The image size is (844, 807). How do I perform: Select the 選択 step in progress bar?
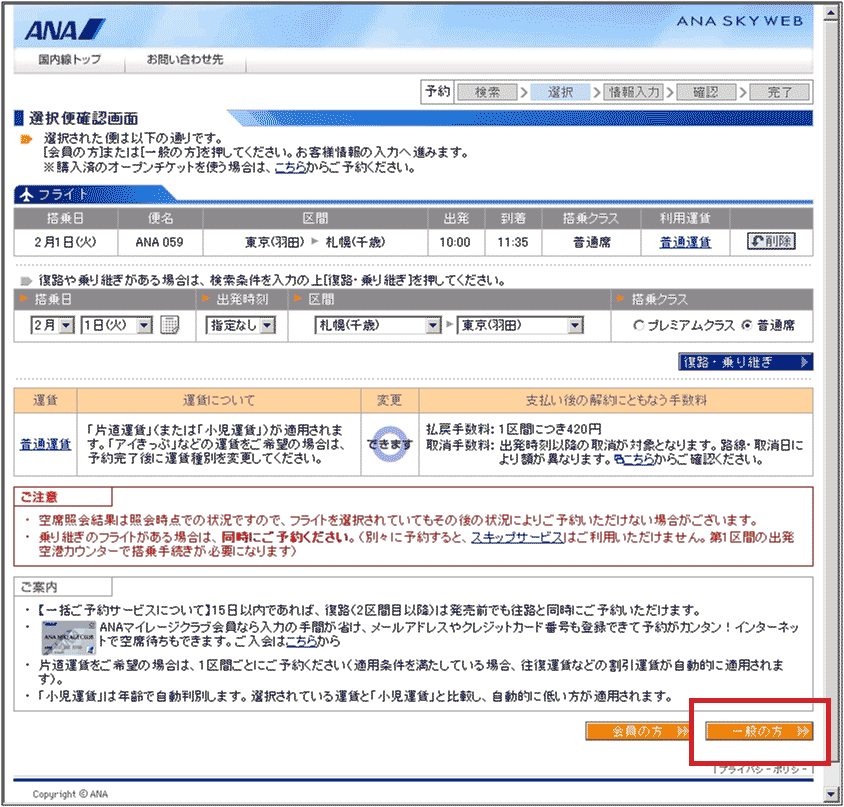[x=560, y=92]
